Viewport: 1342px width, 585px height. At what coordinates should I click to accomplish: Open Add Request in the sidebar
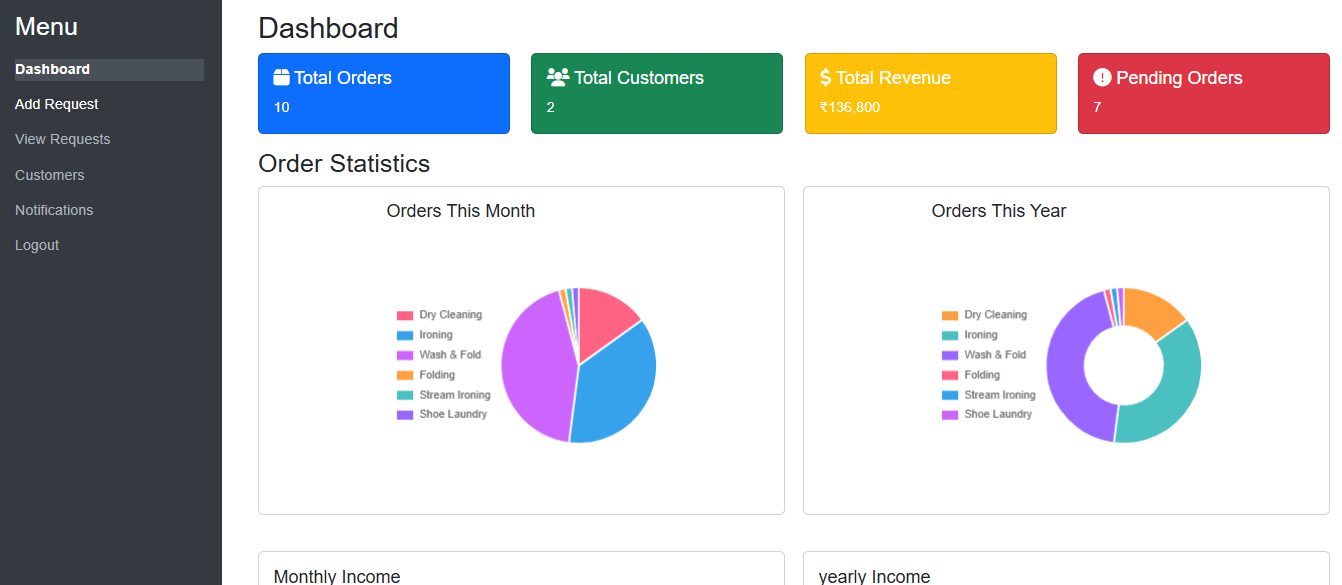[57, 104]
